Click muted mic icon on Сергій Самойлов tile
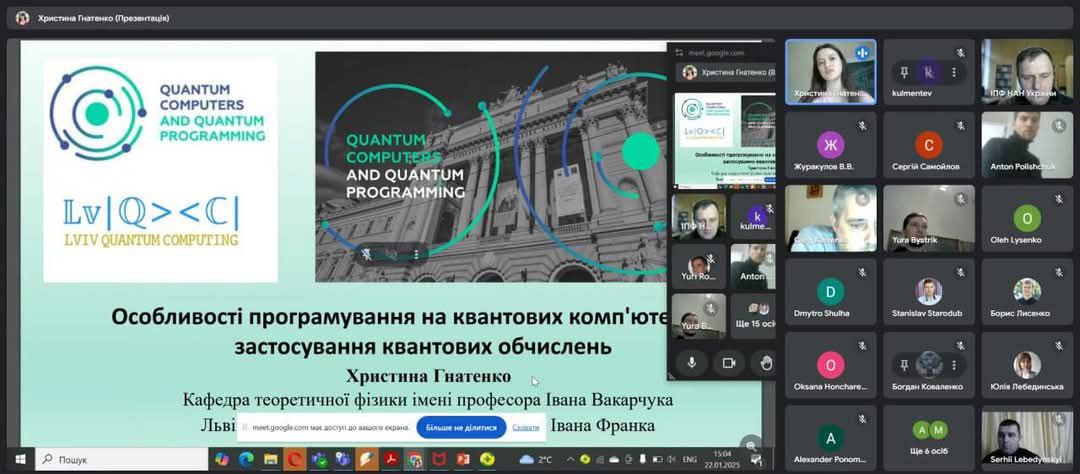Viewport: 1080px width, 474px height. (x=960, y=125)
